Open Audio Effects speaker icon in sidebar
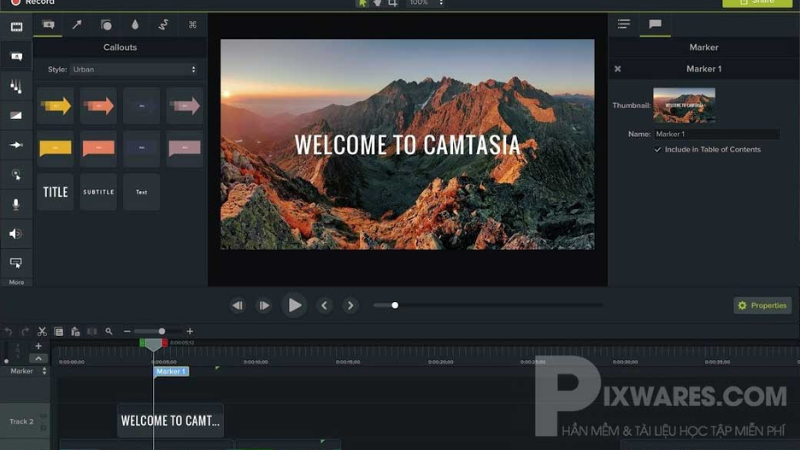Viewport: 800px width, 450px height. click(x=16, y=234)
